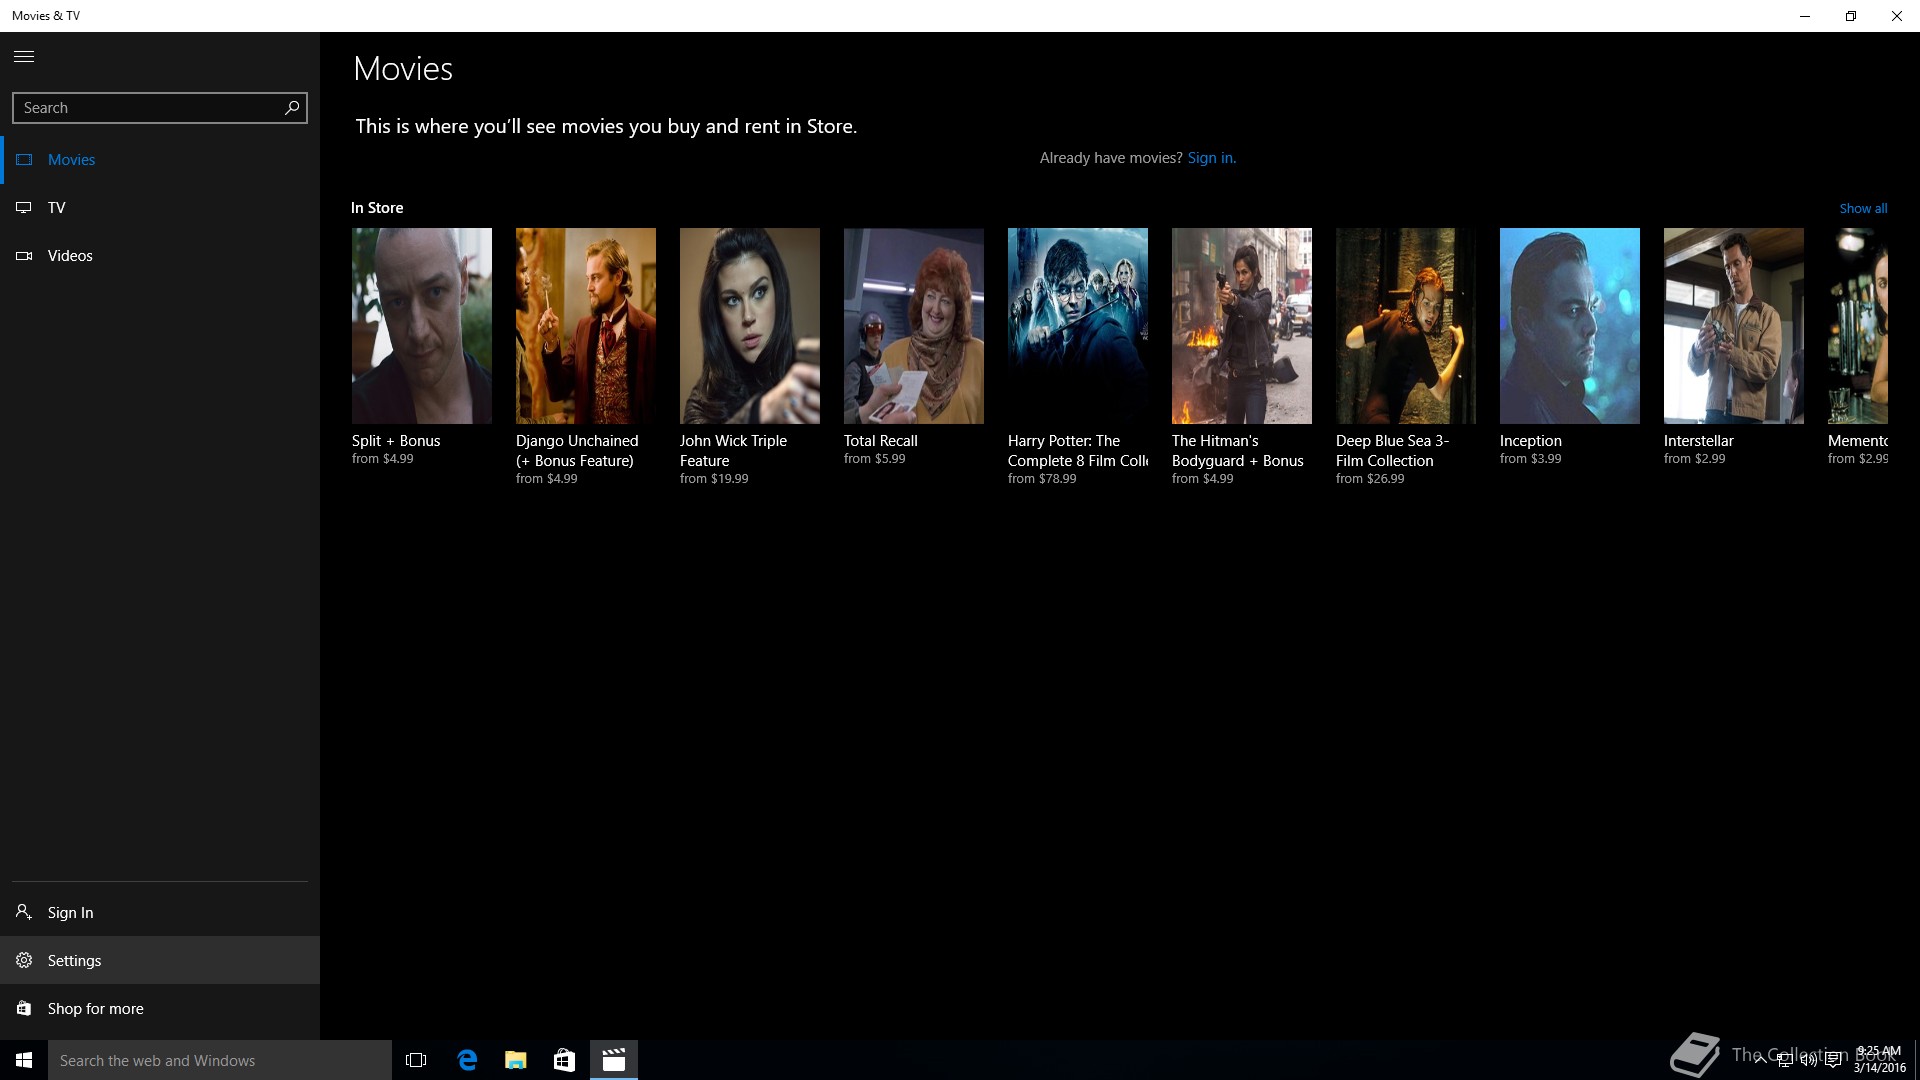The height and width of the screenshot is (1080, 1920).
Task: Open File Explorer from the taskbar
Action: coord(516,1060)
